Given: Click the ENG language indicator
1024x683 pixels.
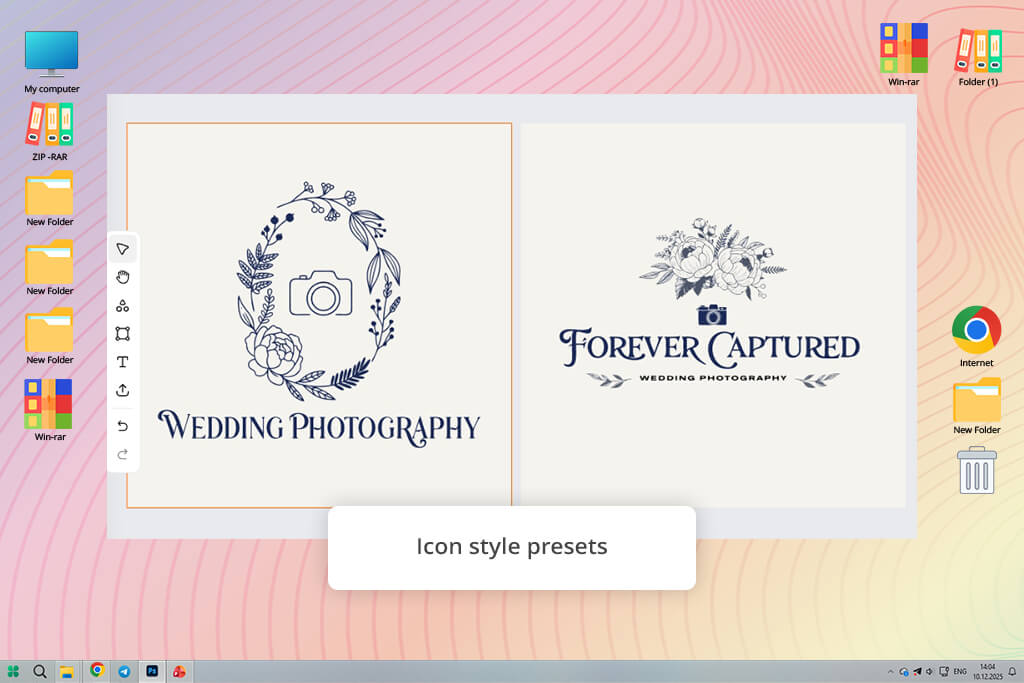Looking at the screenshot, I should [960, 672].
